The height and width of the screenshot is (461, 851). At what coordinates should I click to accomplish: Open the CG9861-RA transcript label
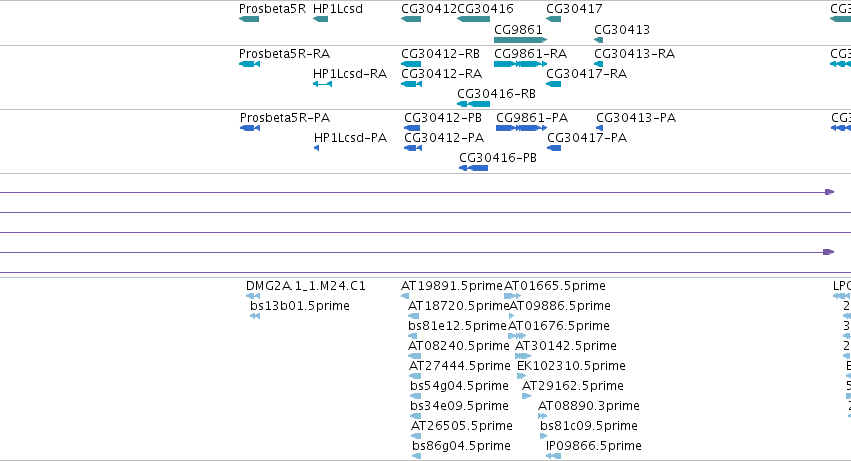pyautogui.click(x=531, y=54)
